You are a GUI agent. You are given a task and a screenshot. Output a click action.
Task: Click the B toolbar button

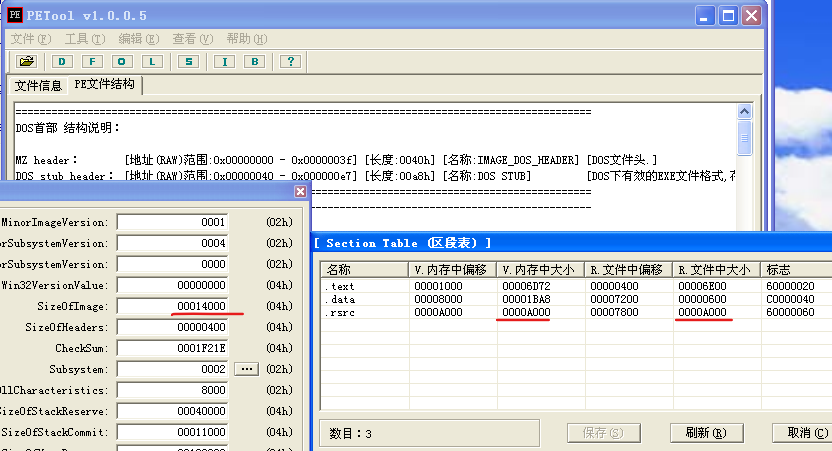click(255, 62)
